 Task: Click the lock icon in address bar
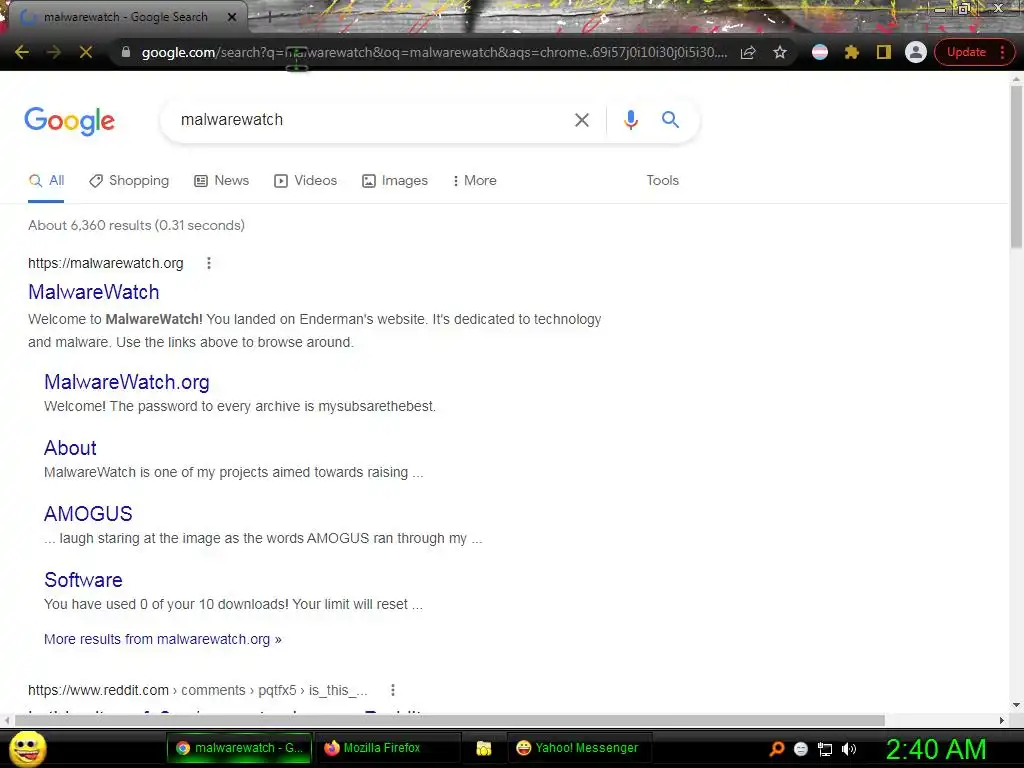tap(126, 52)
